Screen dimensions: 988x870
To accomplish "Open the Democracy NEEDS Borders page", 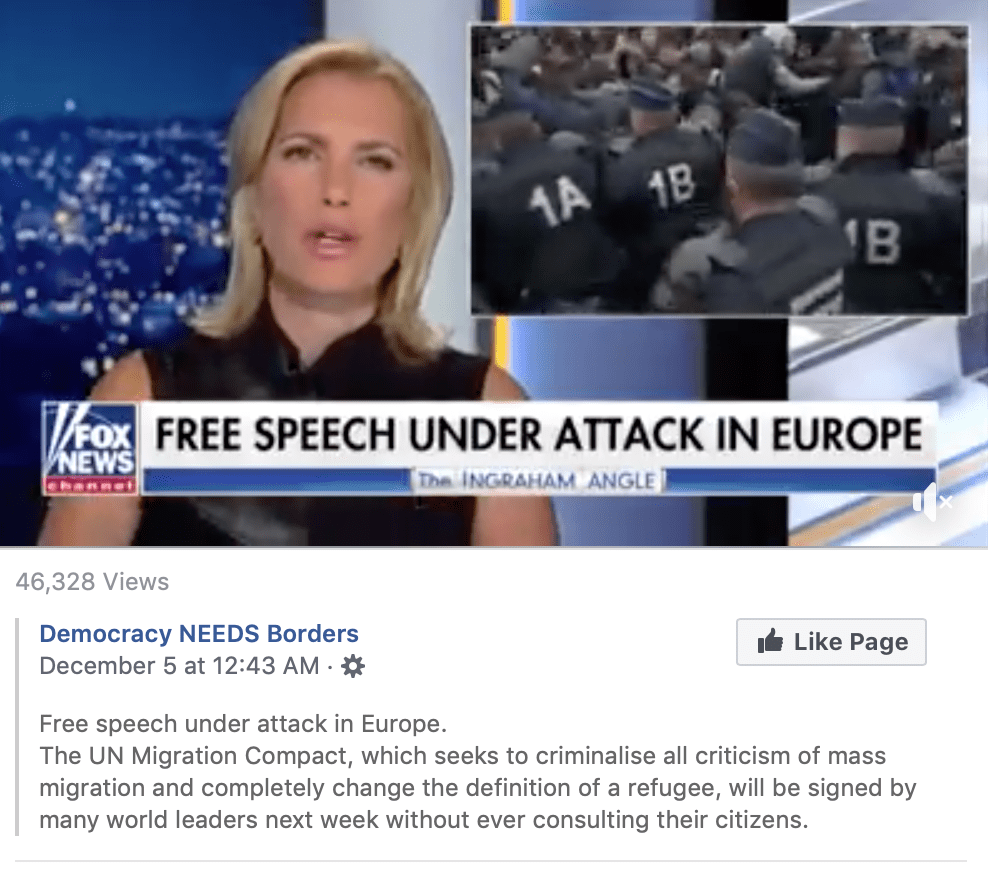I will coord(198,633).
